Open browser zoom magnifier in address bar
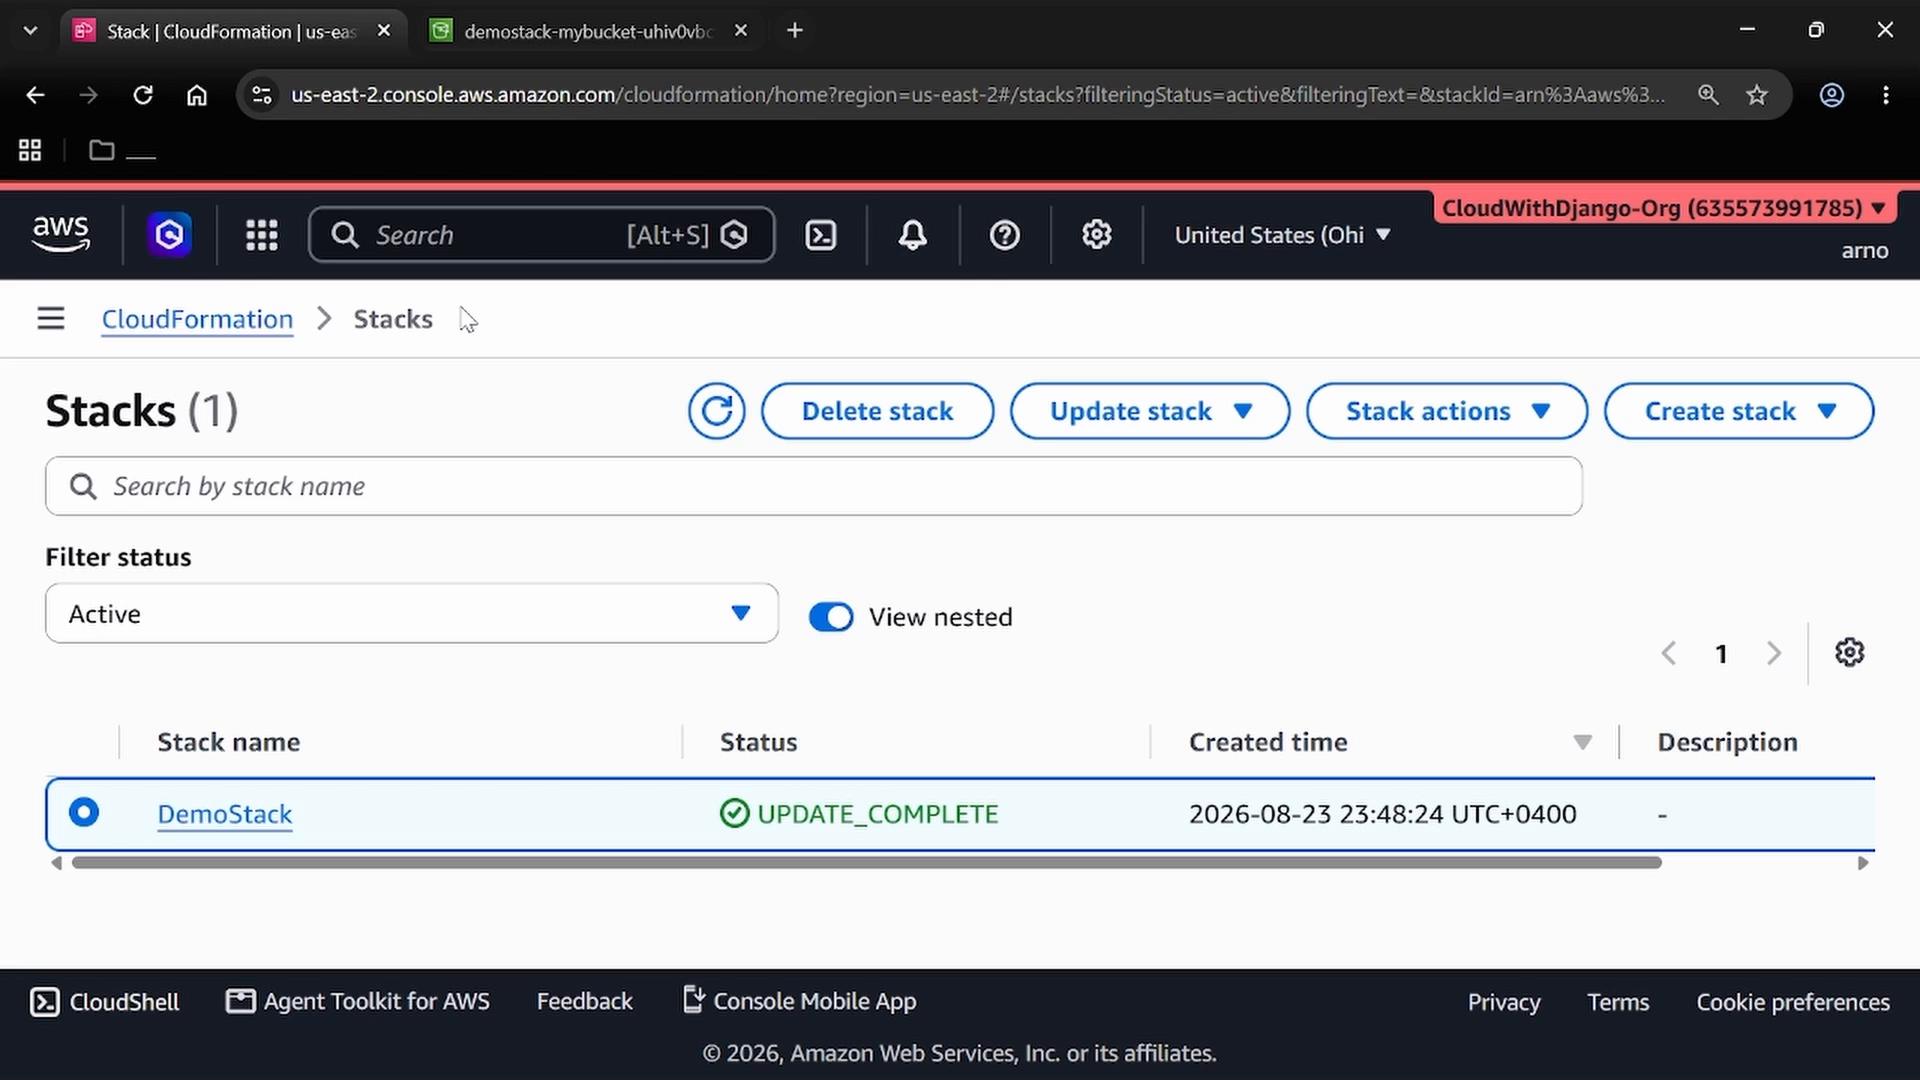The height and width of the screenshot is (1080, 1920). (1708, 95)
